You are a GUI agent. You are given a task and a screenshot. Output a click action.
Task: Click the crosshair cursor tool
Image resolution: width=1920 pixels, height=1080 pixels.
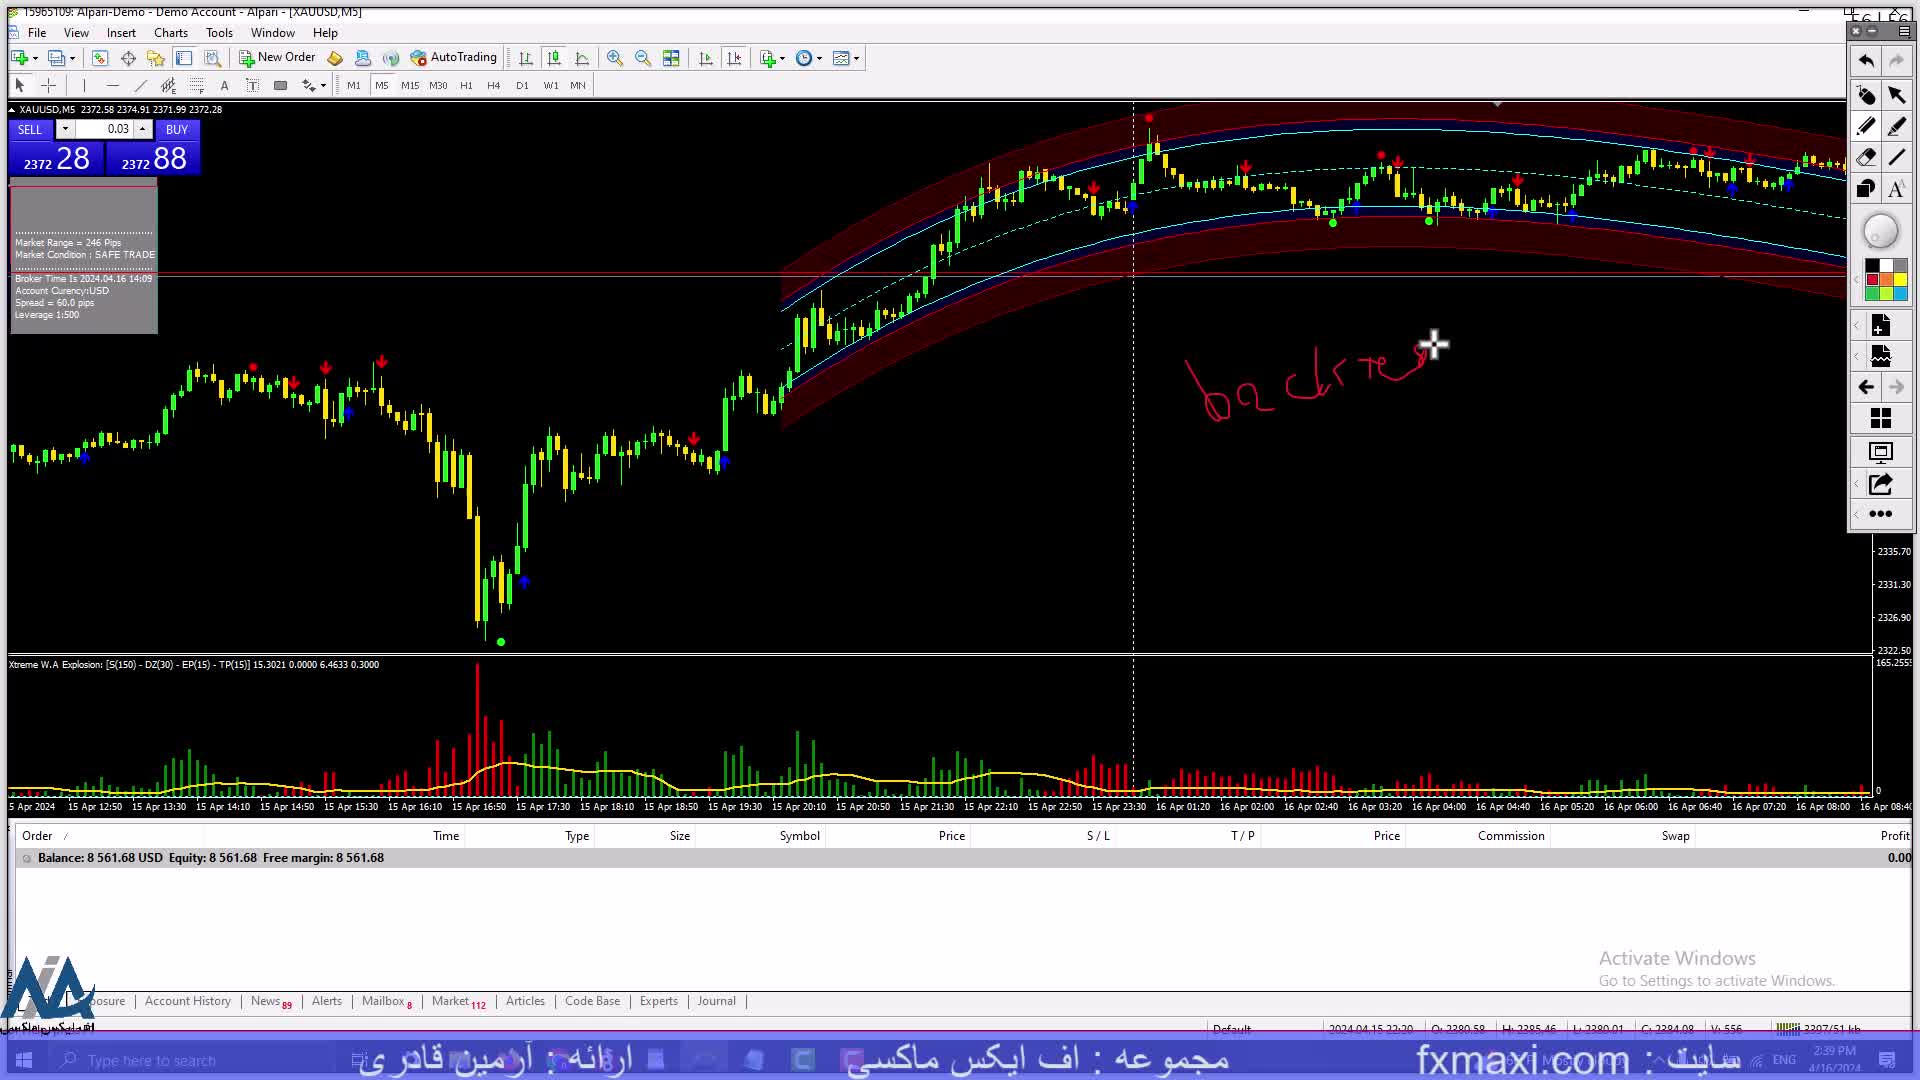point(48,86)
